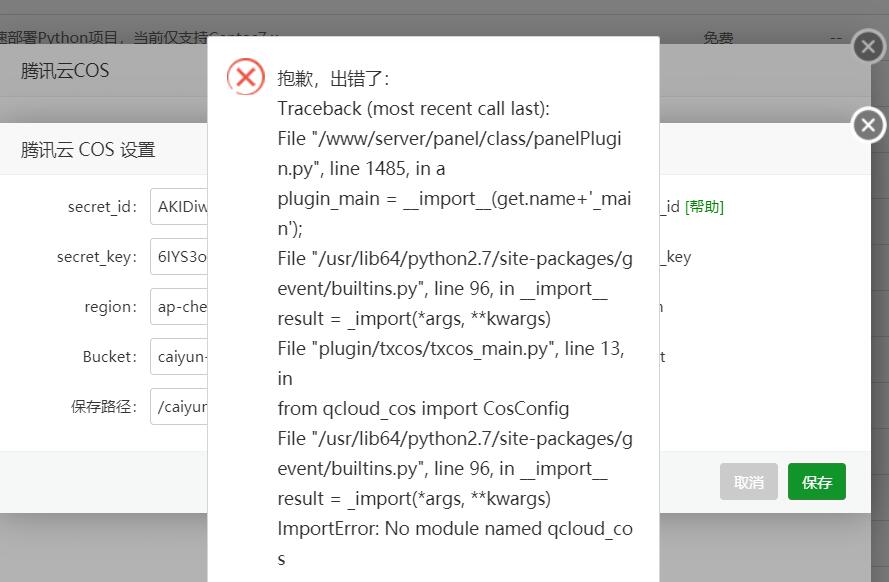889x582 pixels.
Task: Click the secret_id: field label
Action: 102,207
